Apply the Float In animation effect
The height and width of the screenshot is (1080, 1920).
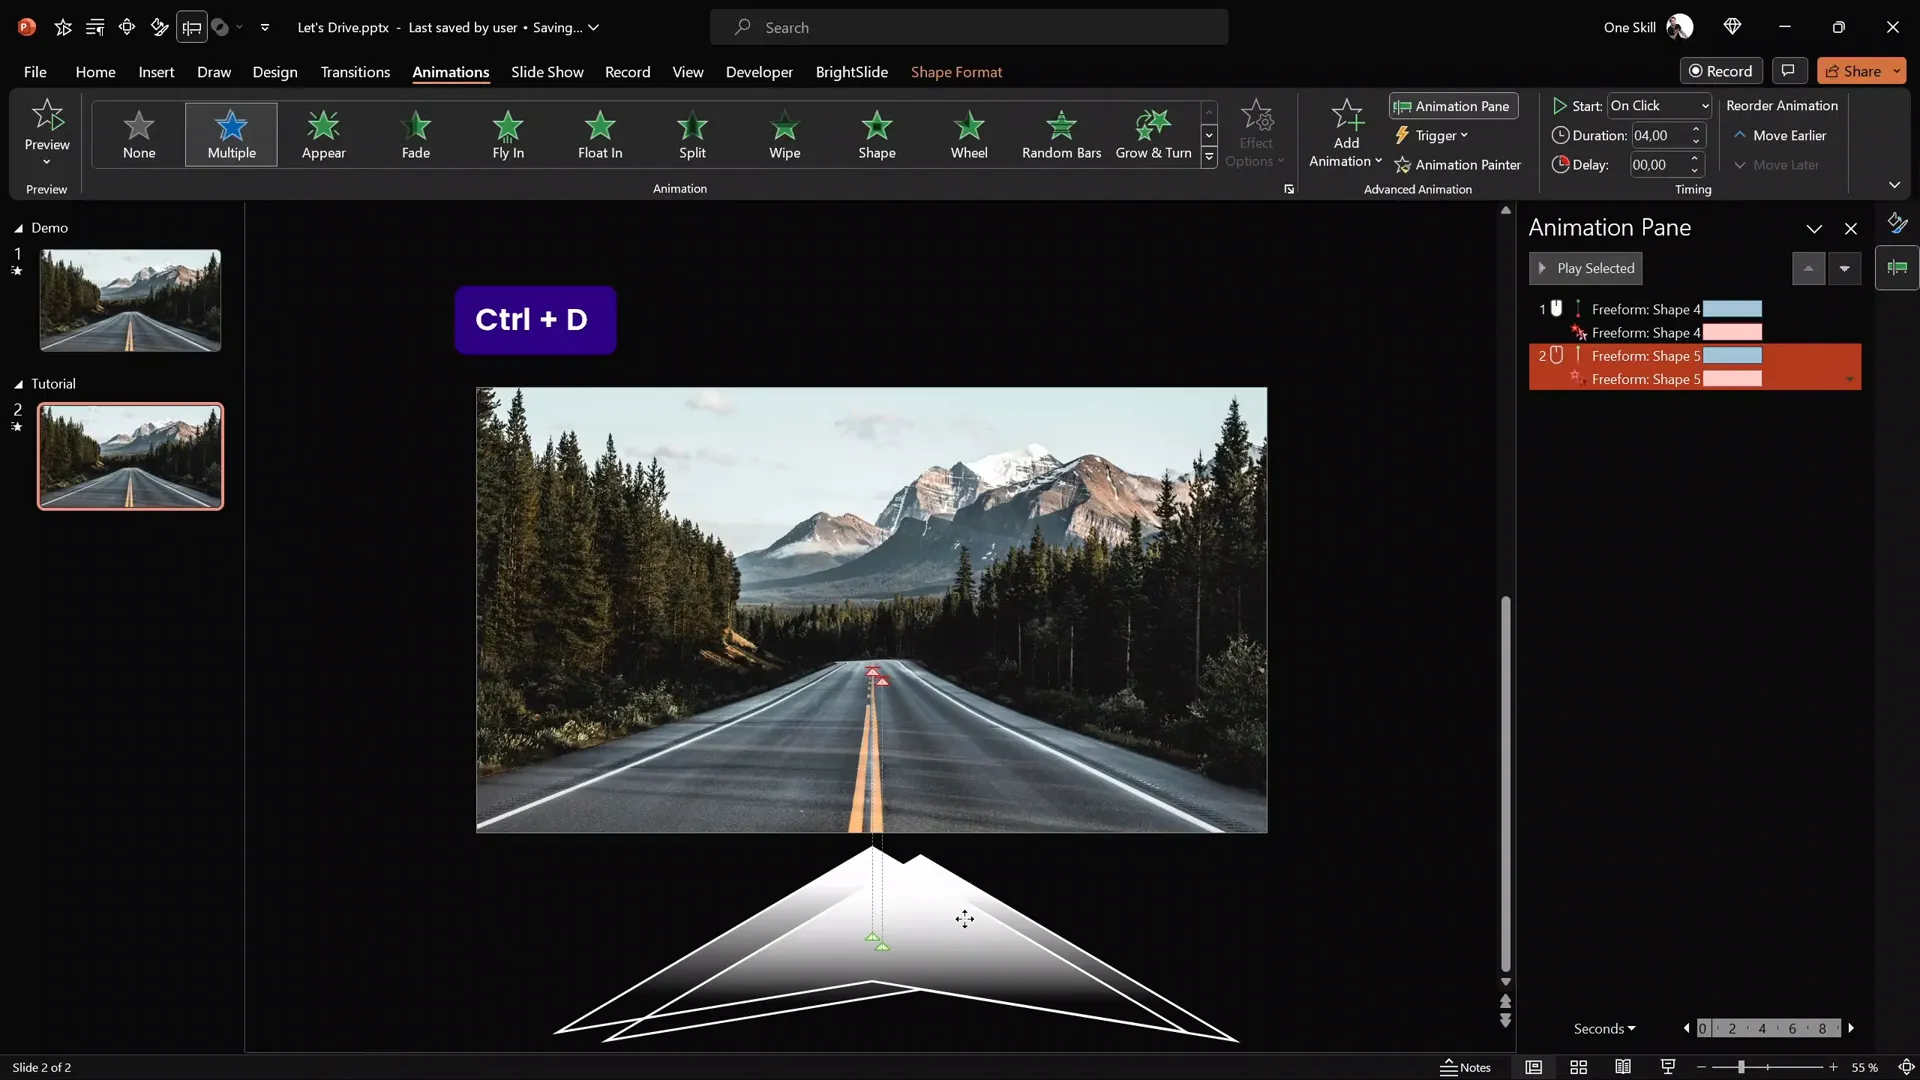600,134
